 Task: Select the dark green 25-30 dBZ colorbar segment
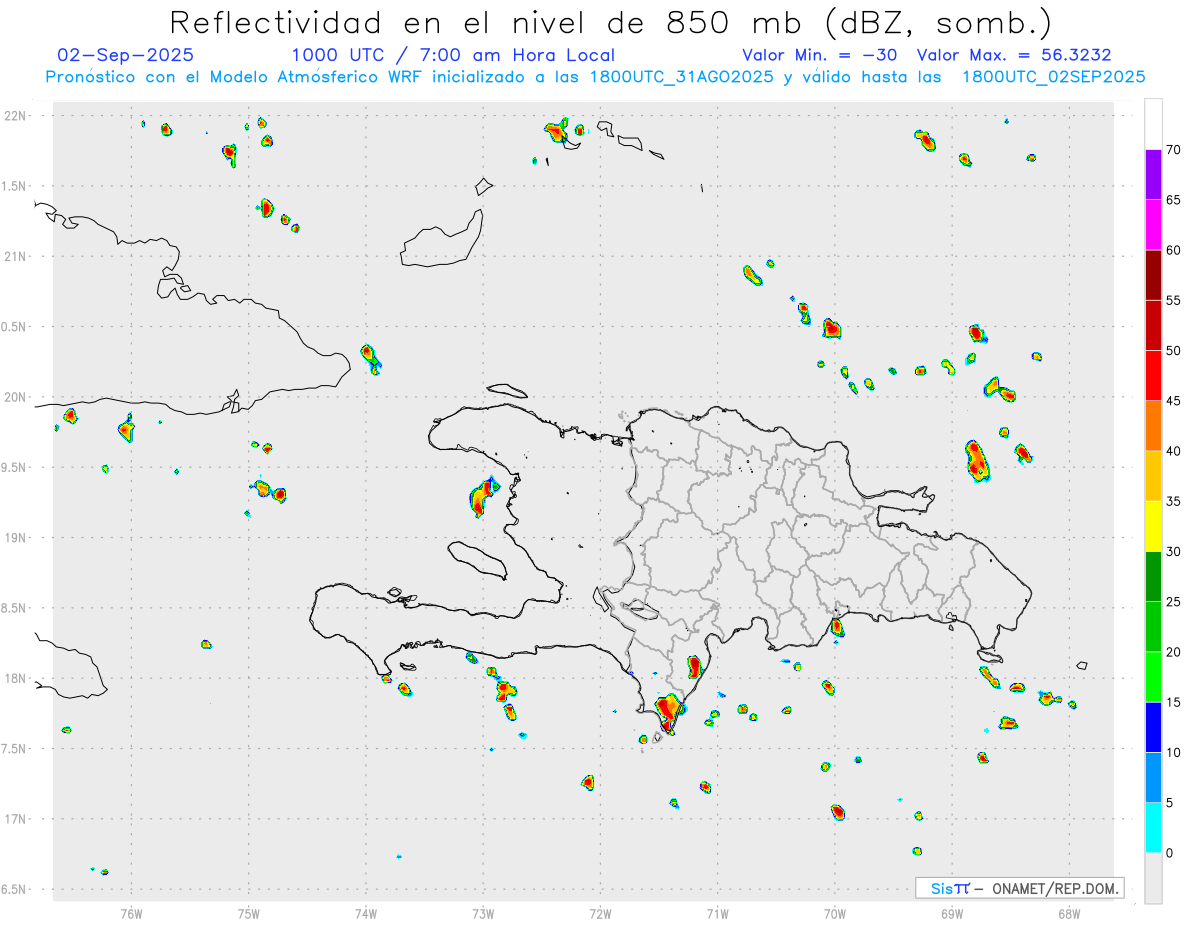point(1153,577)
